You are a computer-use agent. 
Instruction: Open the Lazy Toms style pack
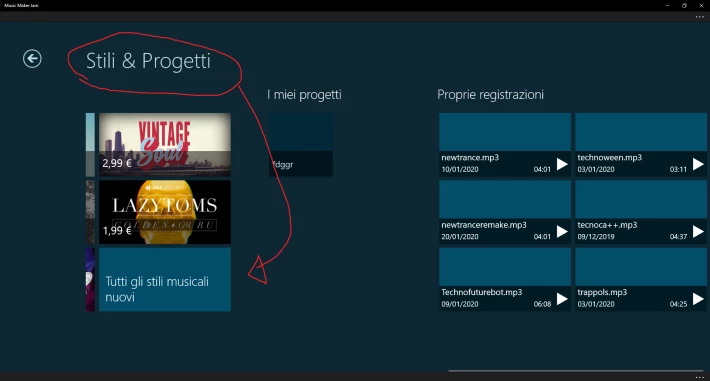coord(165,212)
